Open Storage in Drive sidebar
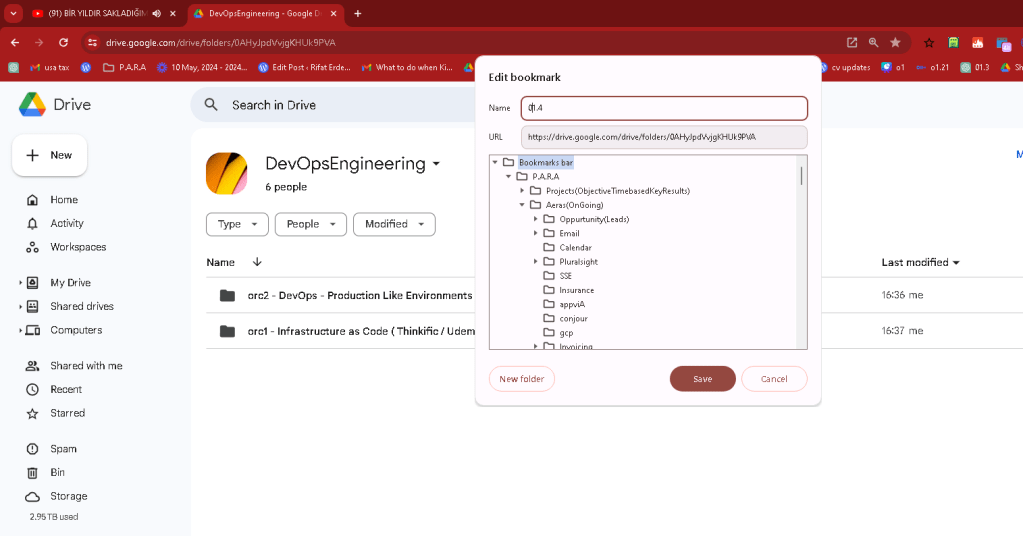Viewport: 1023px width, 536px height. coord(69,496)
